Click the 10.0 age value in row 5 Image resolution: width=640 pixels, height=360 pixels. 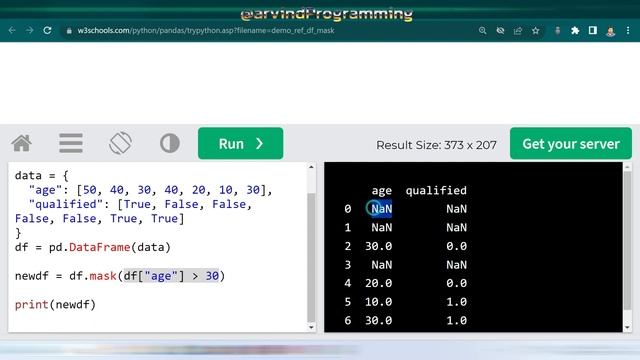click(x=378, y=302)
